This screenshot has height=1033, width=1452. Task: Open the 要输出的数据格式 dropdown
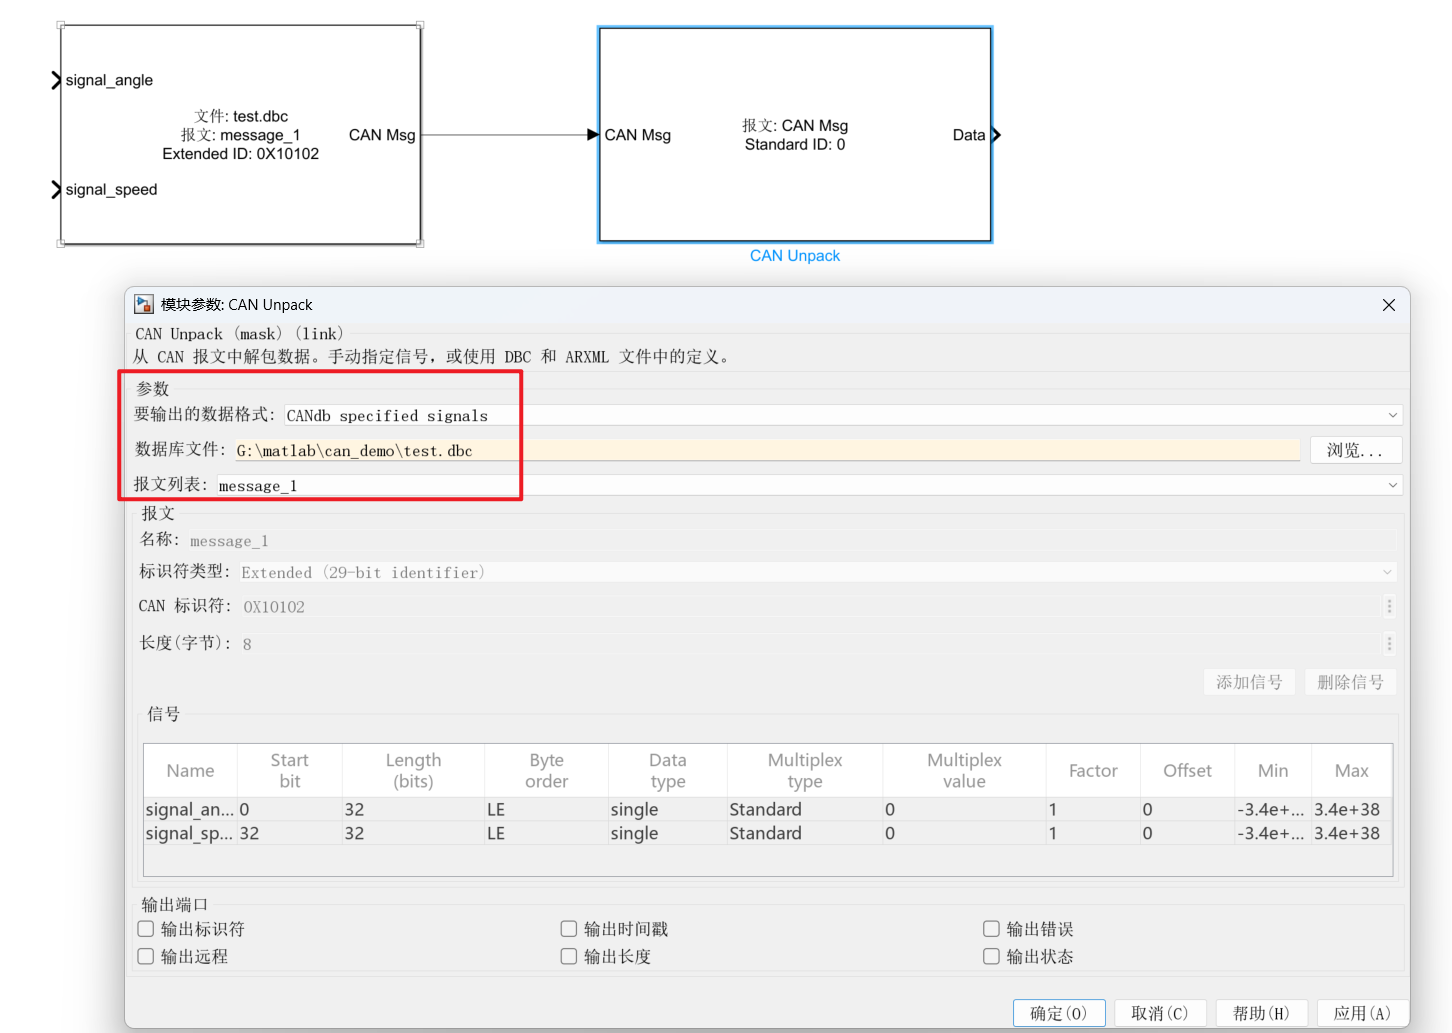(843, 415)
